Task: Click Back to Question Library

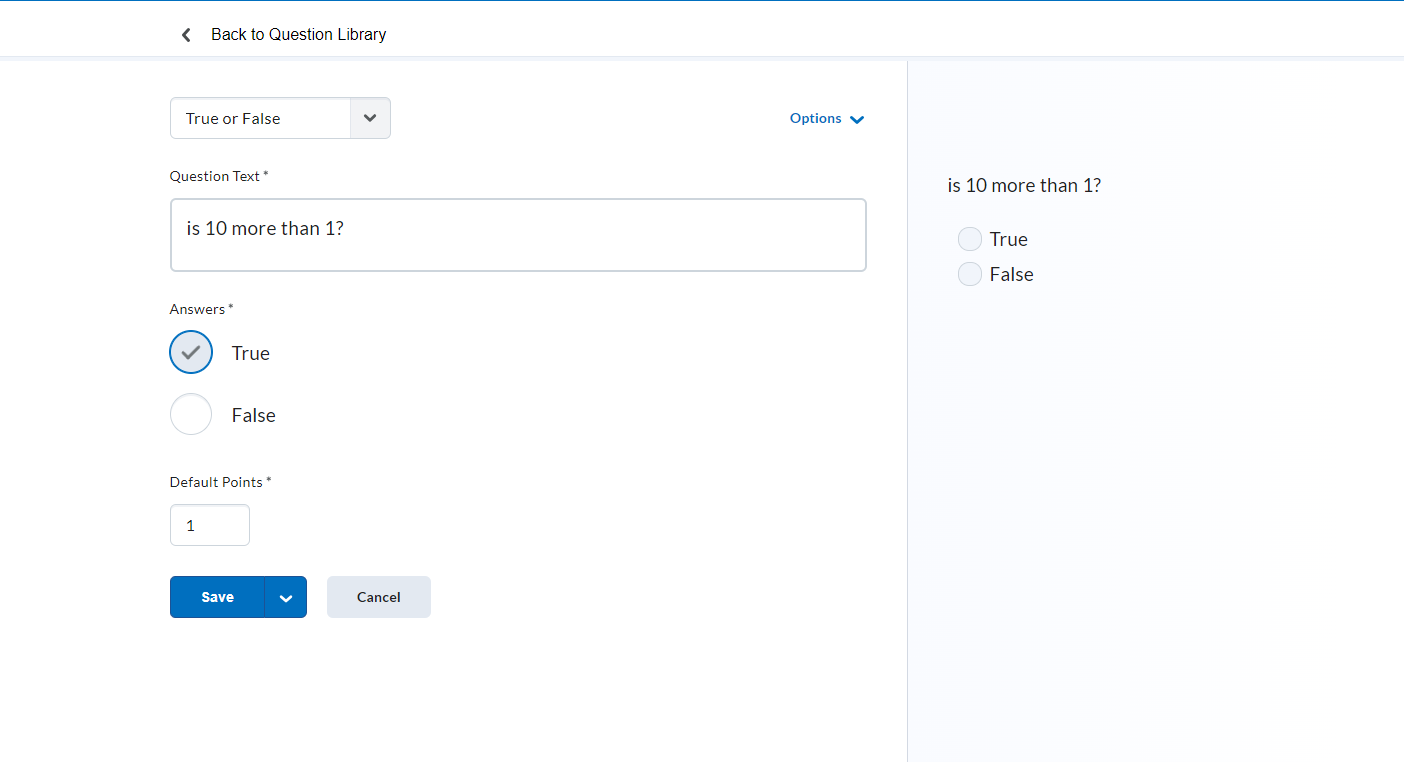Action: coord(298,34)
